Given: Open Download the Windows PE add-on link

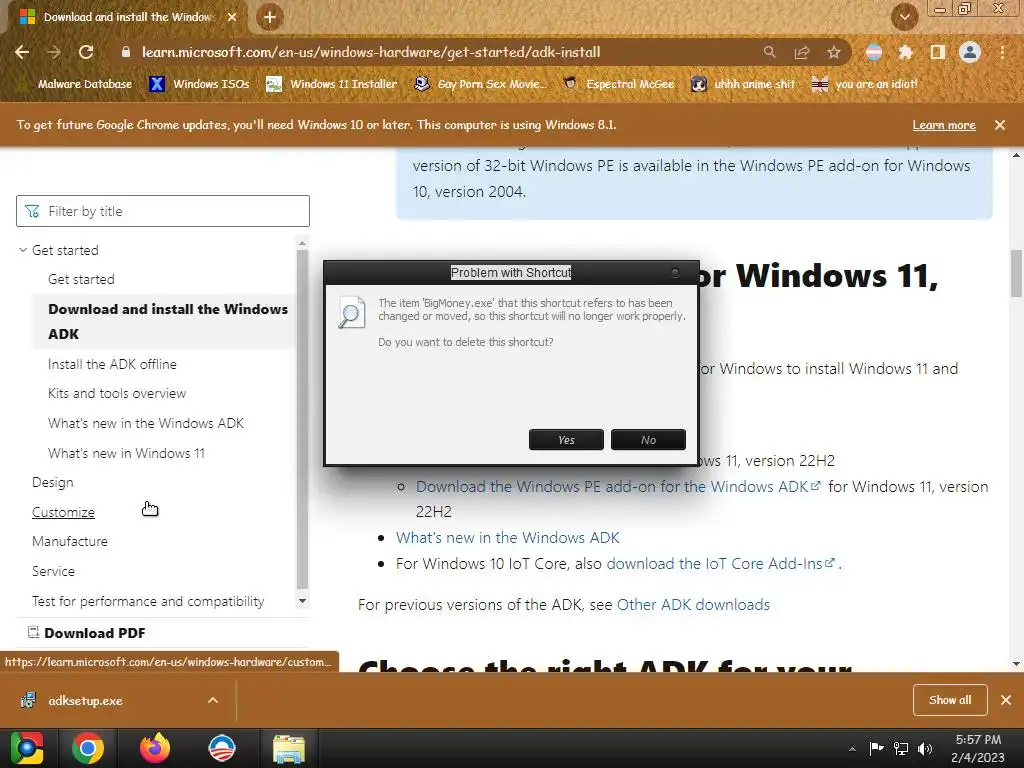Looking at the screenshot, I should 618,487.
